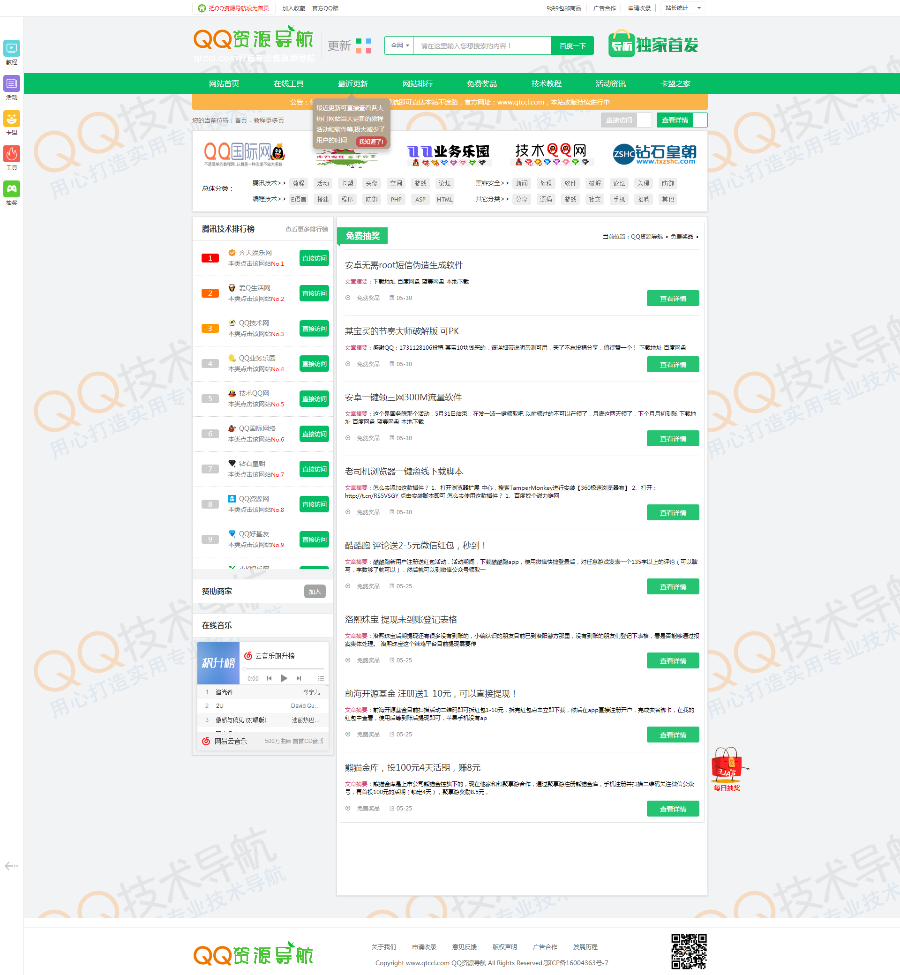The image size is (900, 975).
Task: Open 在线工具 in the navigation bar
Action: tap(289, 83)
